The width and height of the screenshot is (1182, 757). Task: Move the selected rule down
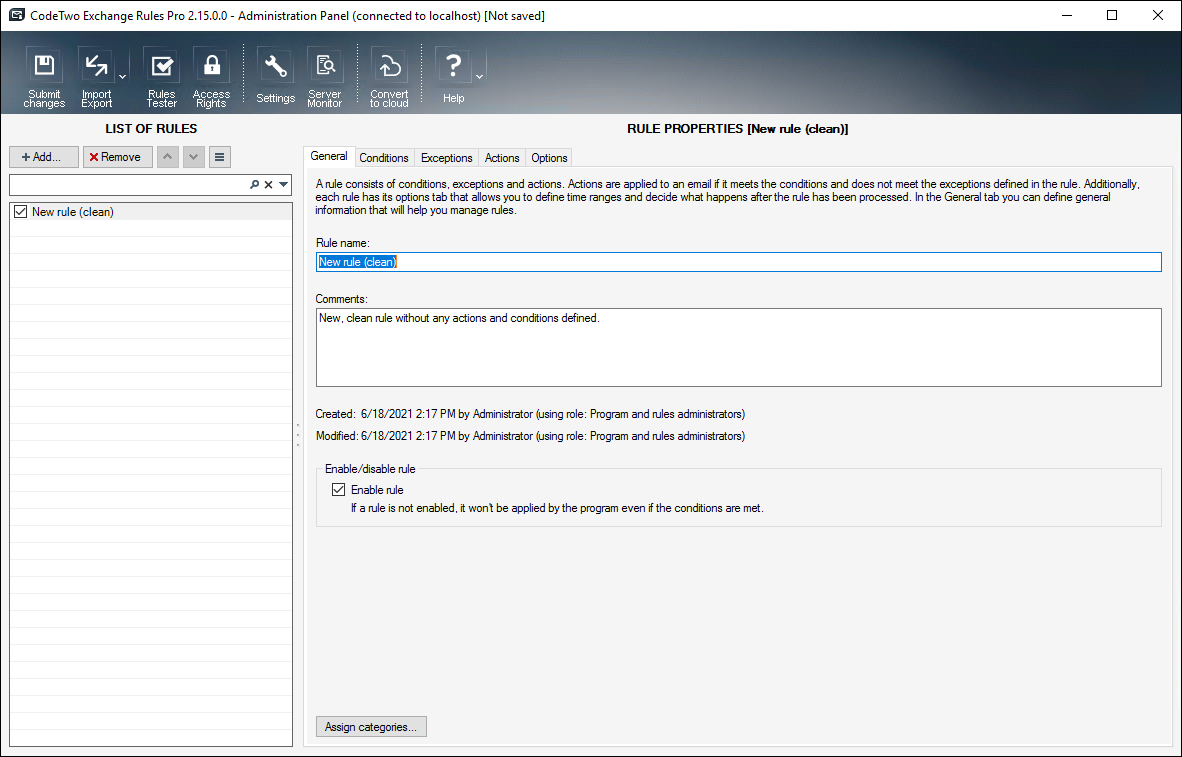point(194,157)
